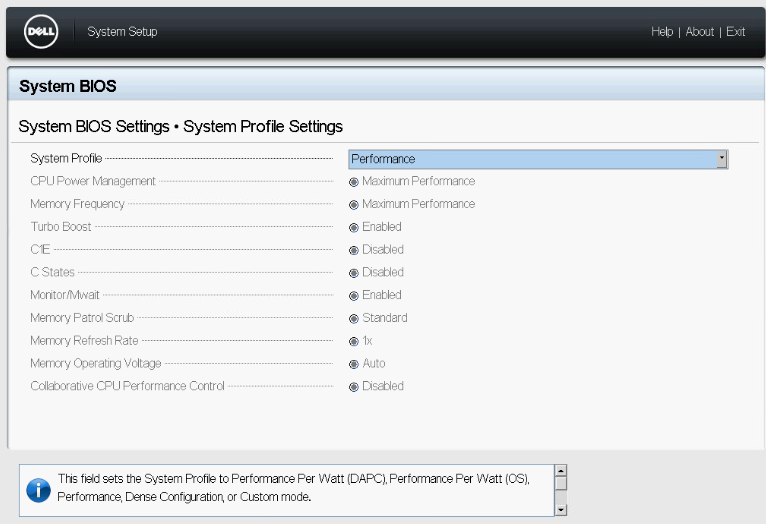The image size is (766, 524).
Task: Click the blue information icon
Action: pos(39,490)
